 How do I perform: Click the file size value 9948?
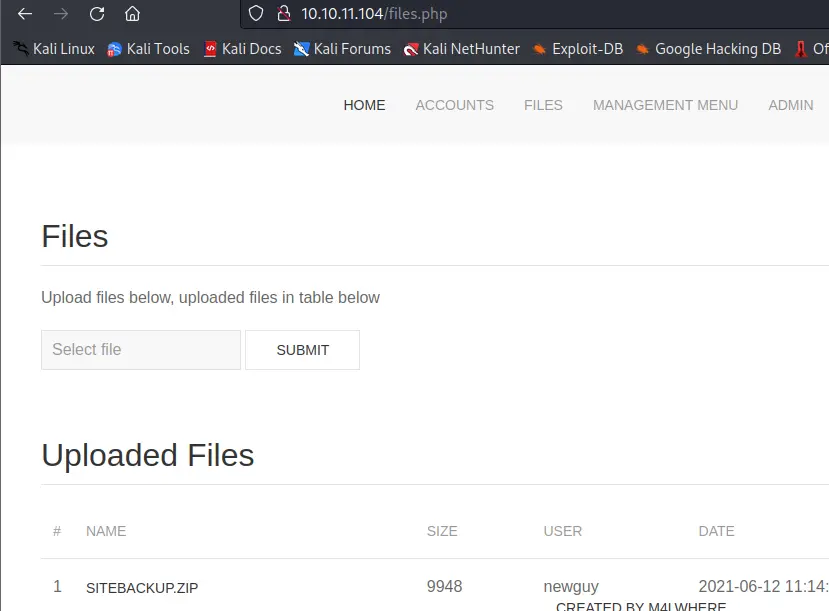(445, 586)
